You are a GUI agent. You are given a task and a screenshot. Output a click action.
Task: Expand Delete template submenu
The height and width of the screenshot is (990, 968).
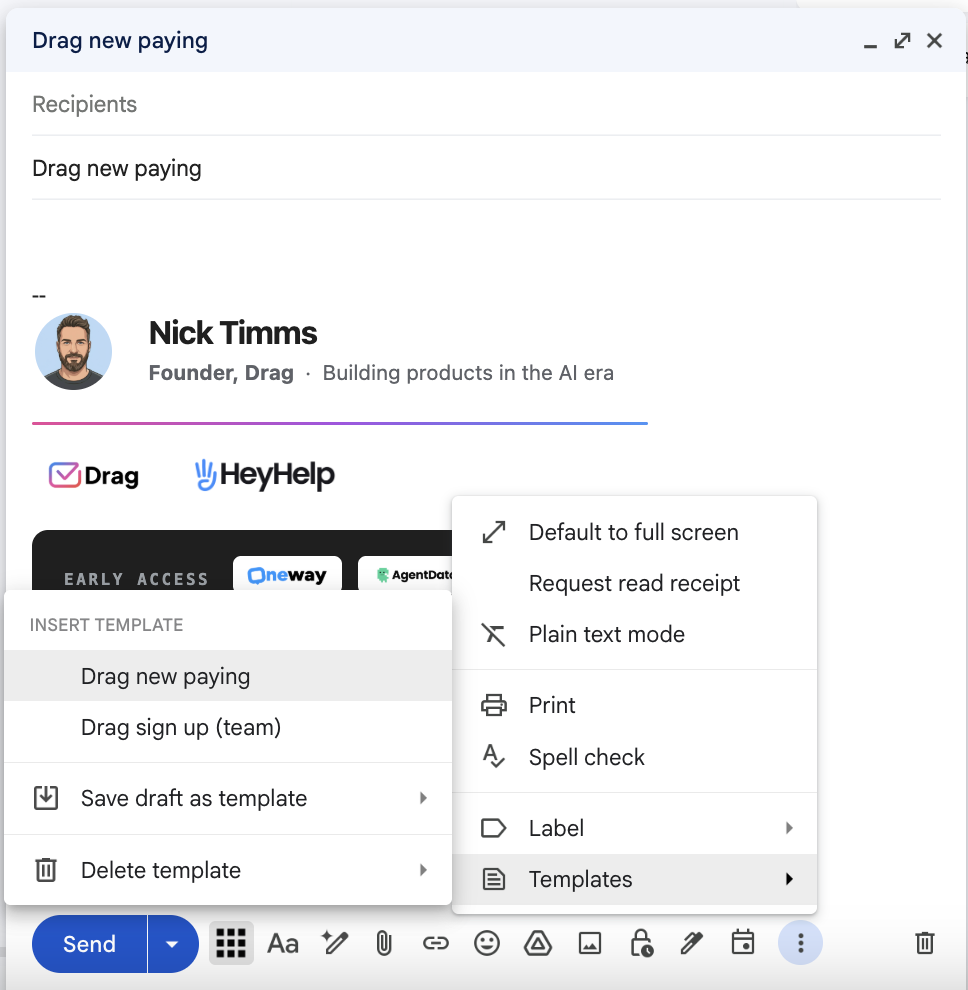click(x=228, y=870)
